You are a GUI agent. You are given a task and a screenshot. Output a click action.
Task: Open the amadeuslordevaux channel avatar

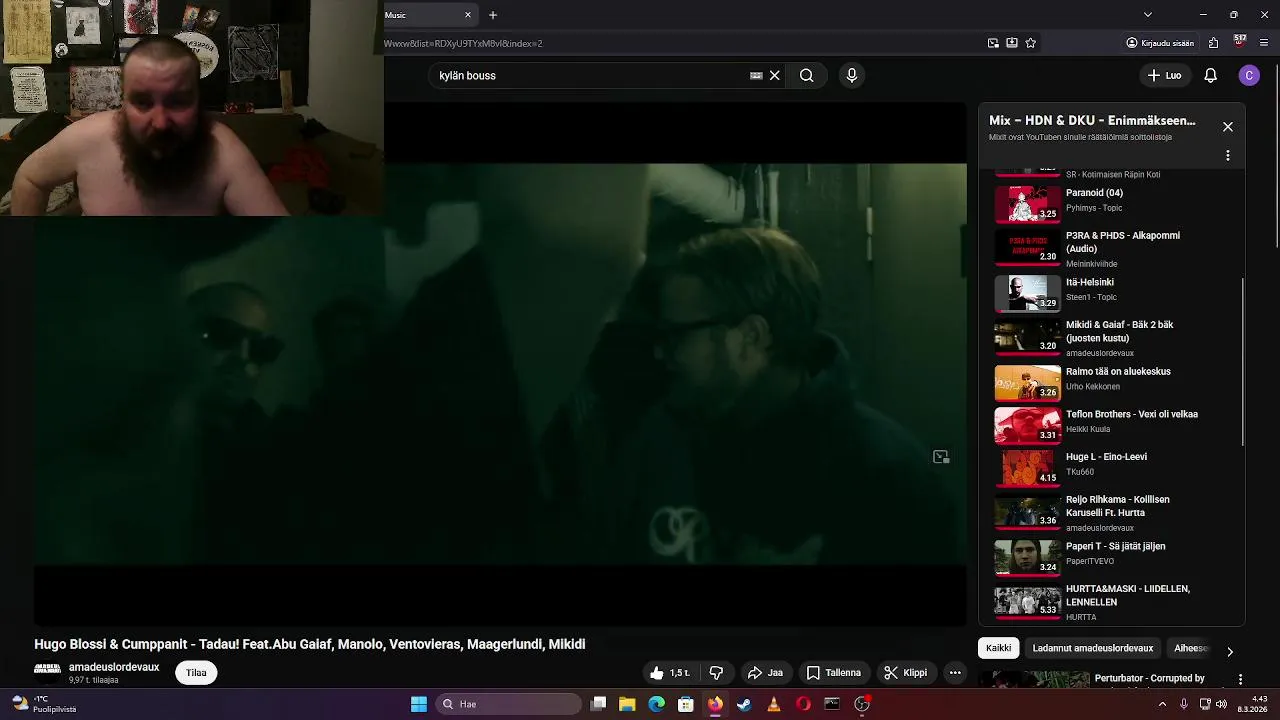(x=47, y=669)
